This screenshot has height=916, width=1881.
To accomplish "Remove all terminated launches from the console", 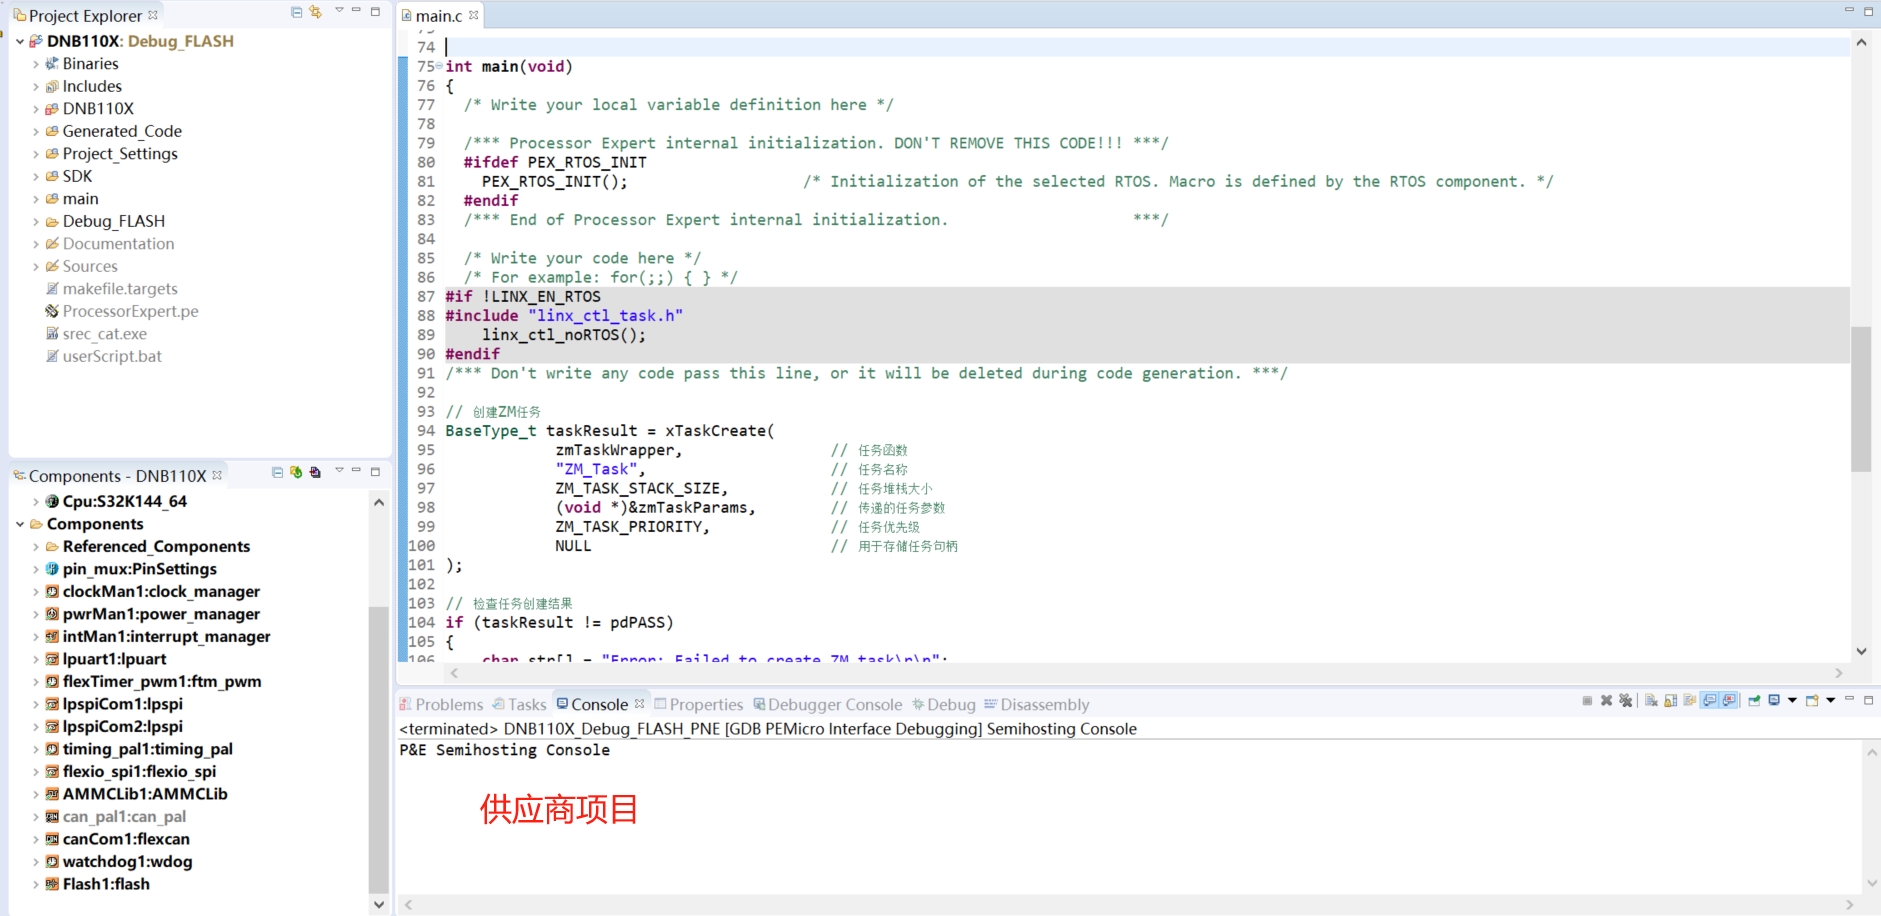I will click(1625, 701).
